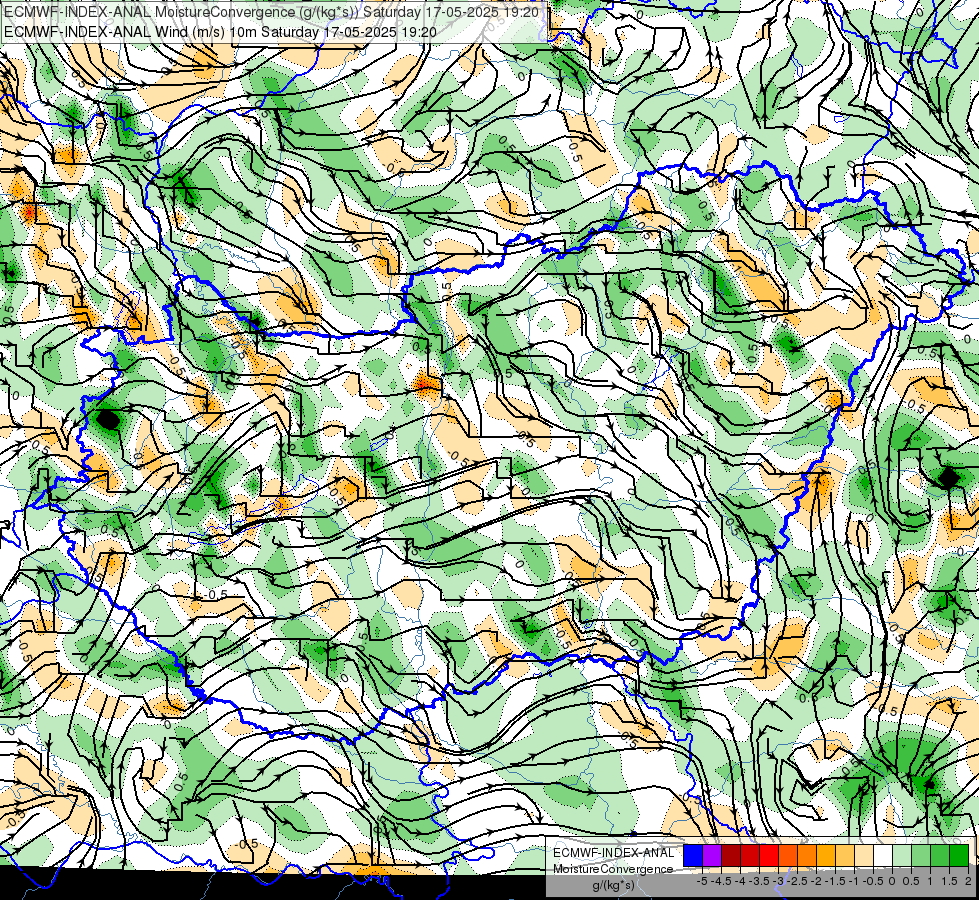The height and width of the screenshot is (900, 979).
Task: Click the blue legend swatch below -5
Action: tap(693, 855)
